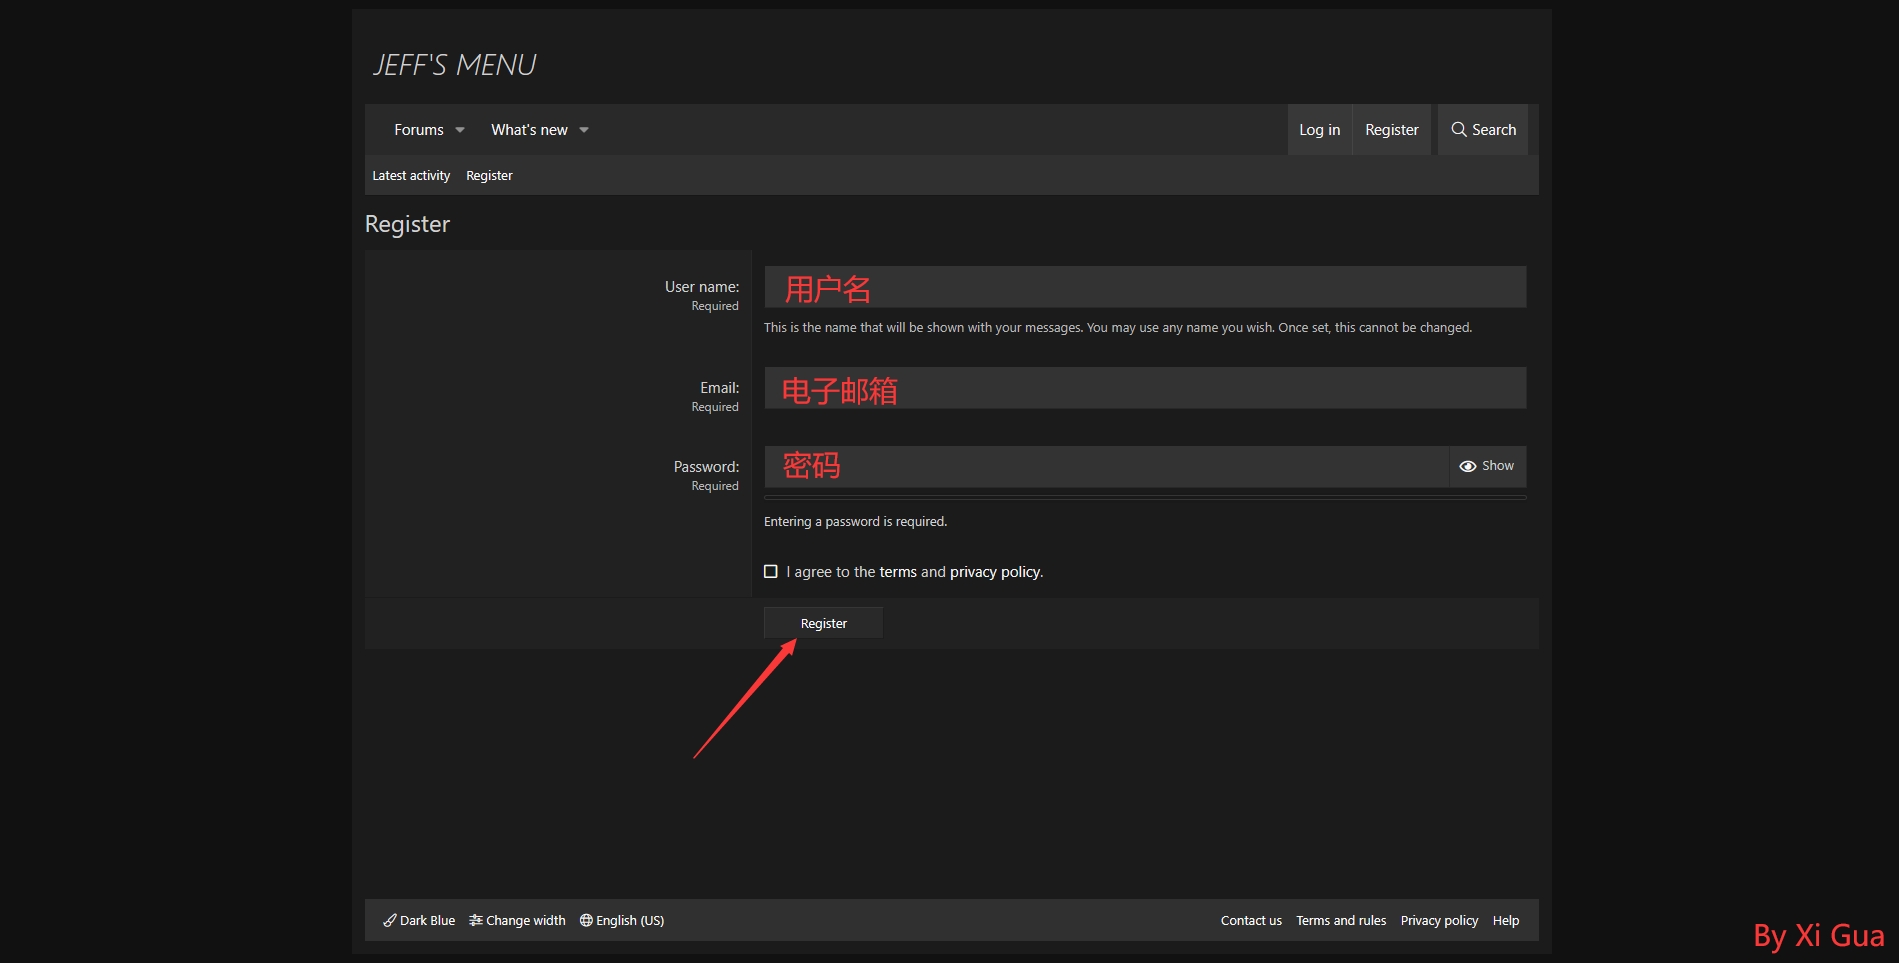Screen dimensions: 1899x963
Task: Click the magnifier Search icon
Action: (x=1459, y=130)
